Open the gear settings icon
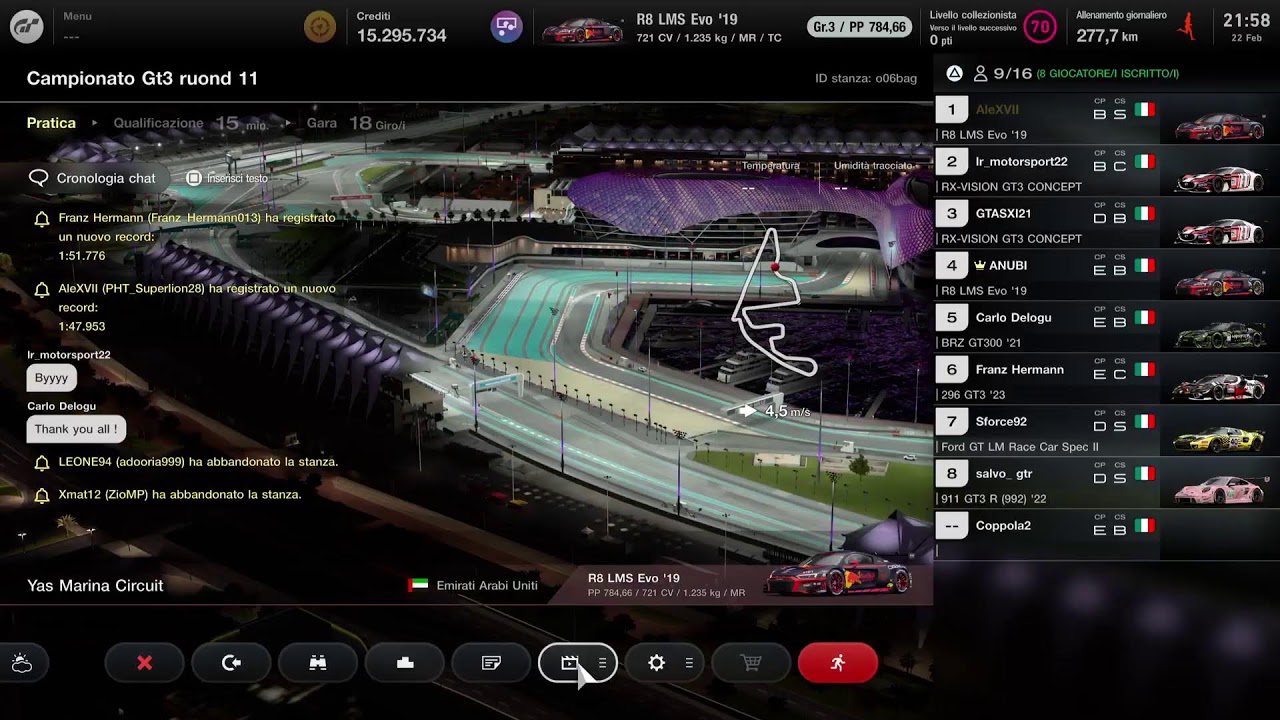The height and width of the screenshot is (720, 1280). tap(656, 663)
